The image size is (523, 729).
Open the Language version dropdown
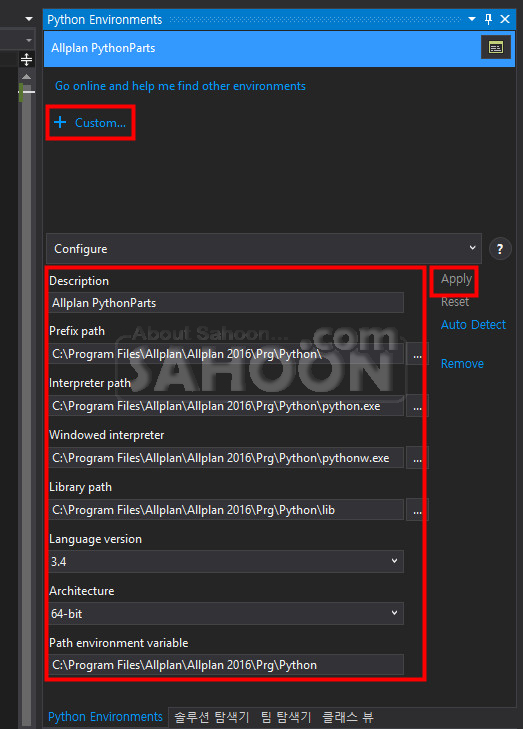click(226, 562)
